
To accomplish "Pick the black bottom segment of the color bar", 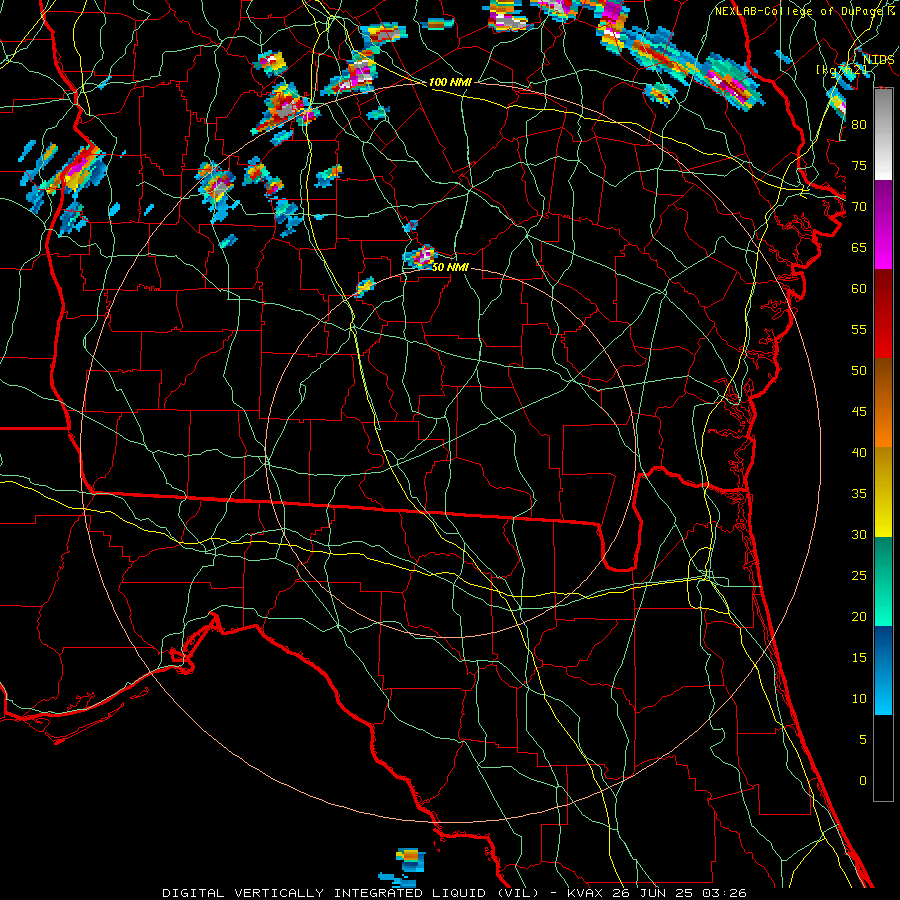I will point(883,758).
